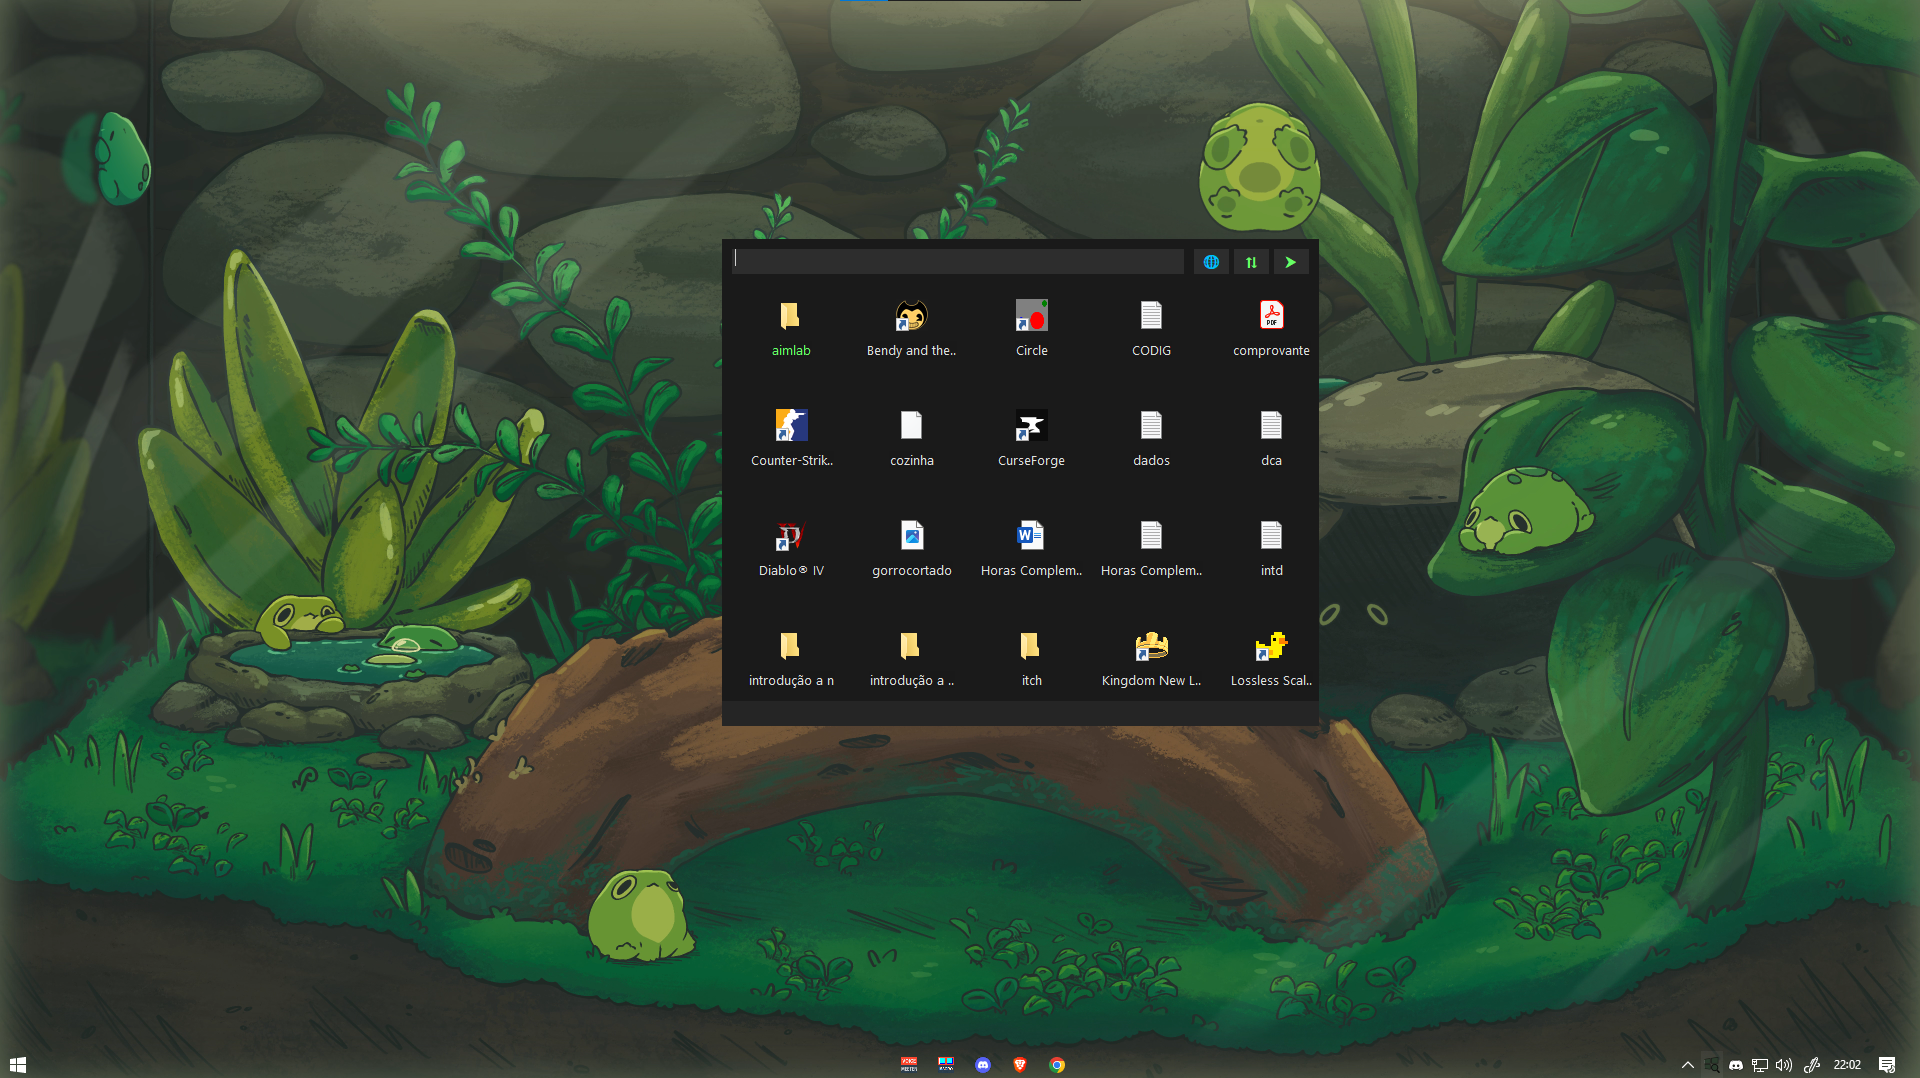
Task: Launch CurseForge from the launcher
Action: [1031, 438]
